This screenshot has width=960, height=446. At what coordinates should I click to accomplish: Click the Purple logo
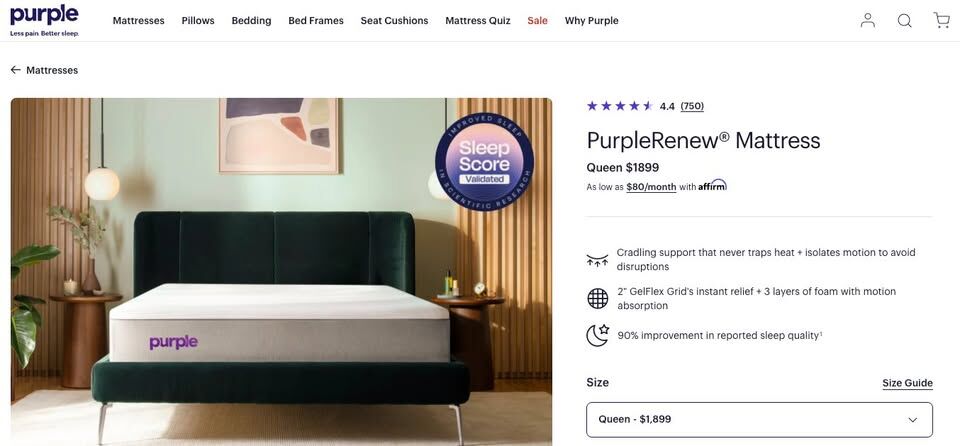click(x=44, y=20)
